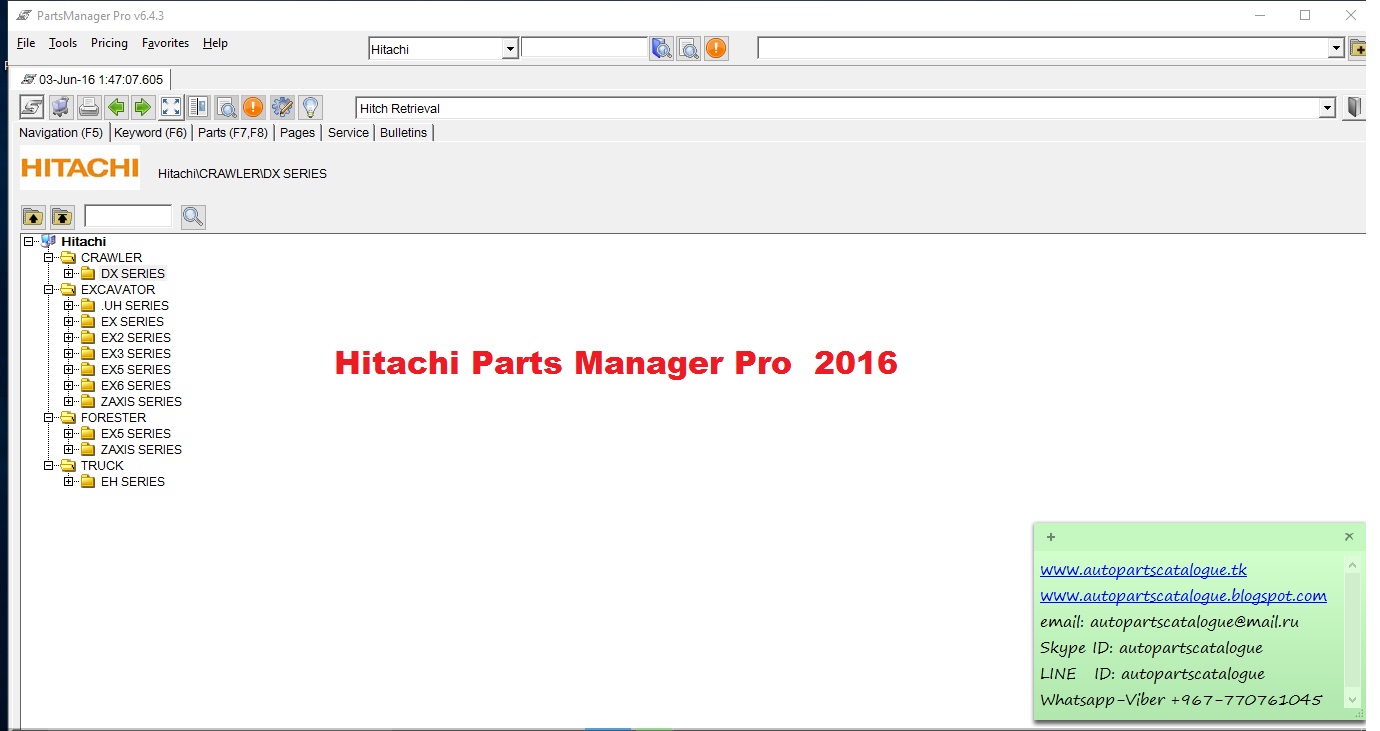This screenshot has height=731, width=1380.
Task: Expand the EX2 SERIES node
Action: click(x=68, y=337)
